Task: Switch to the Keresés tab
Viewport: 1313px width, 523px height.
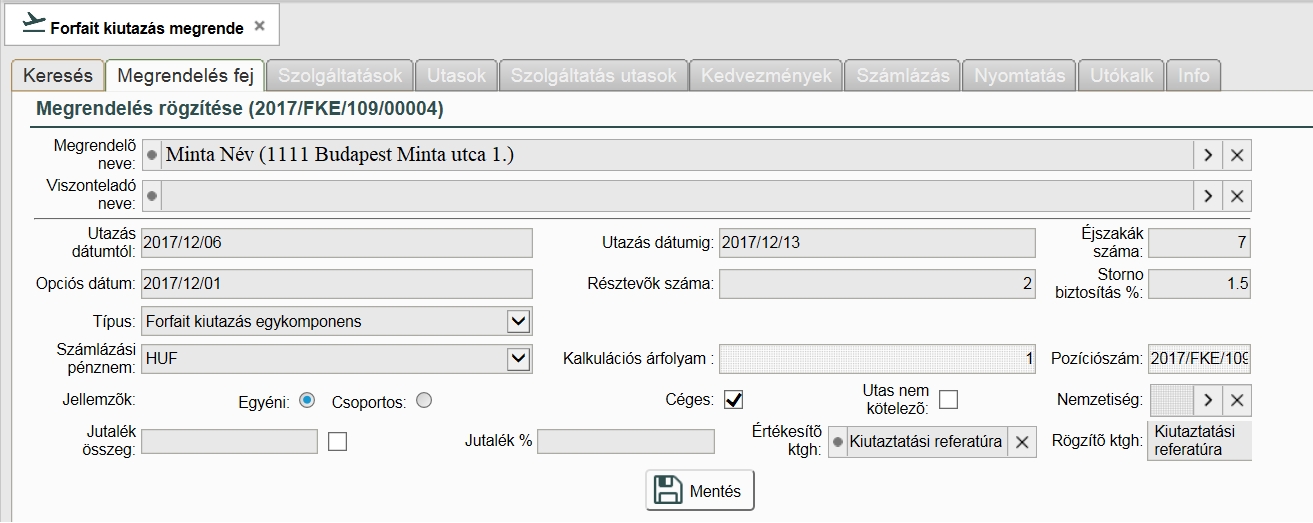Action: (x=57, y=76)
